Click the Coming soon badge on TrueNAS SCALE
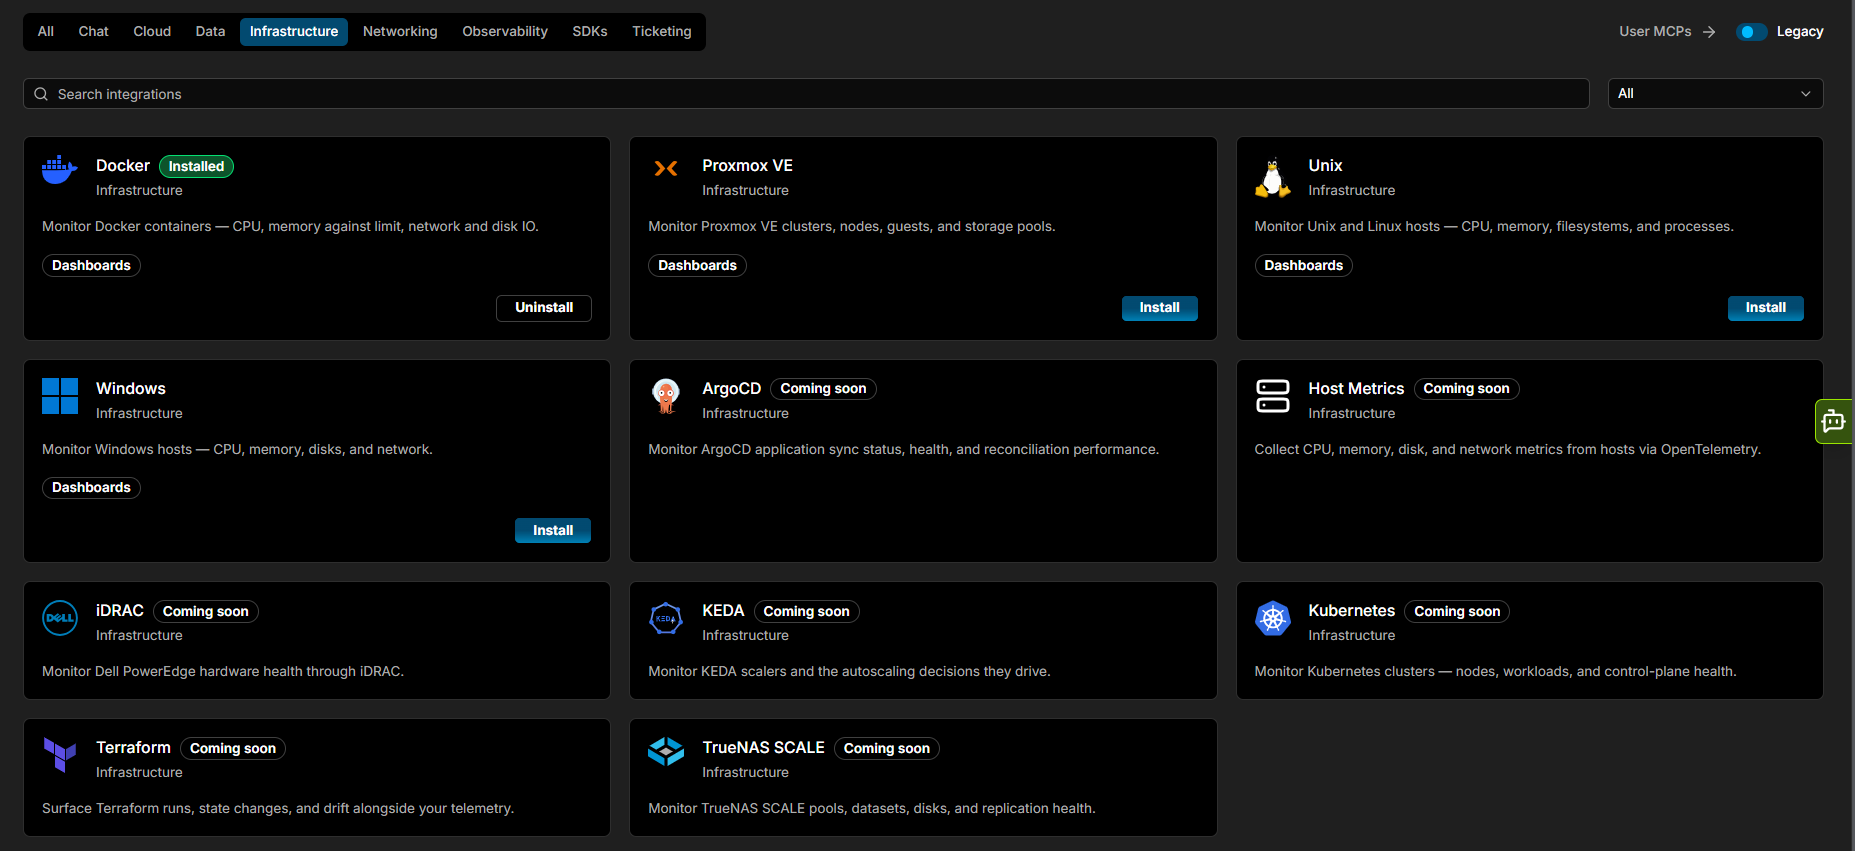 click(x=887, y=749)
